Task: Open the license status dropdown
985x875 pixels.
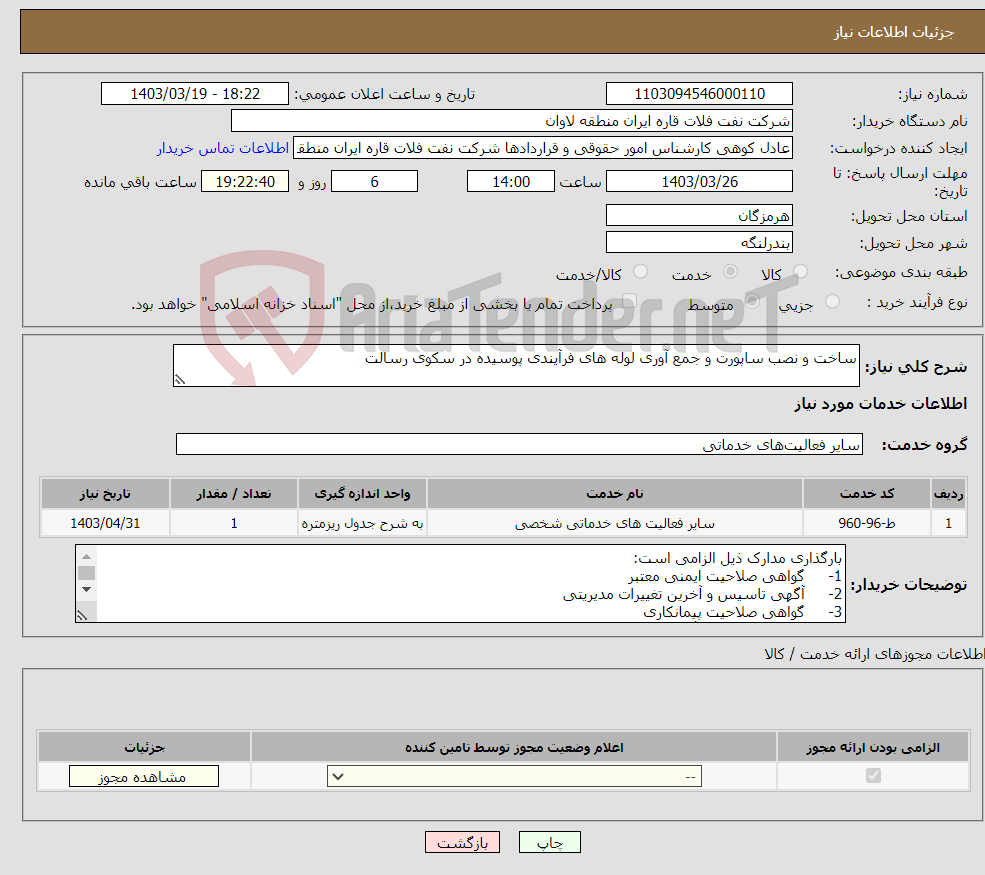Action: [x=514, y=776]
